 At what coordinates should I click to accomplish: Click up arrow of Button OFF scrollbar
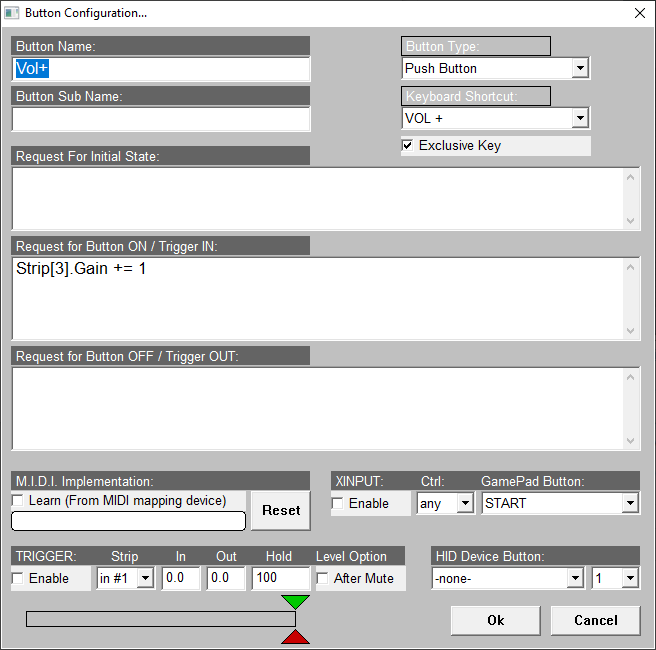pos(630,377)
